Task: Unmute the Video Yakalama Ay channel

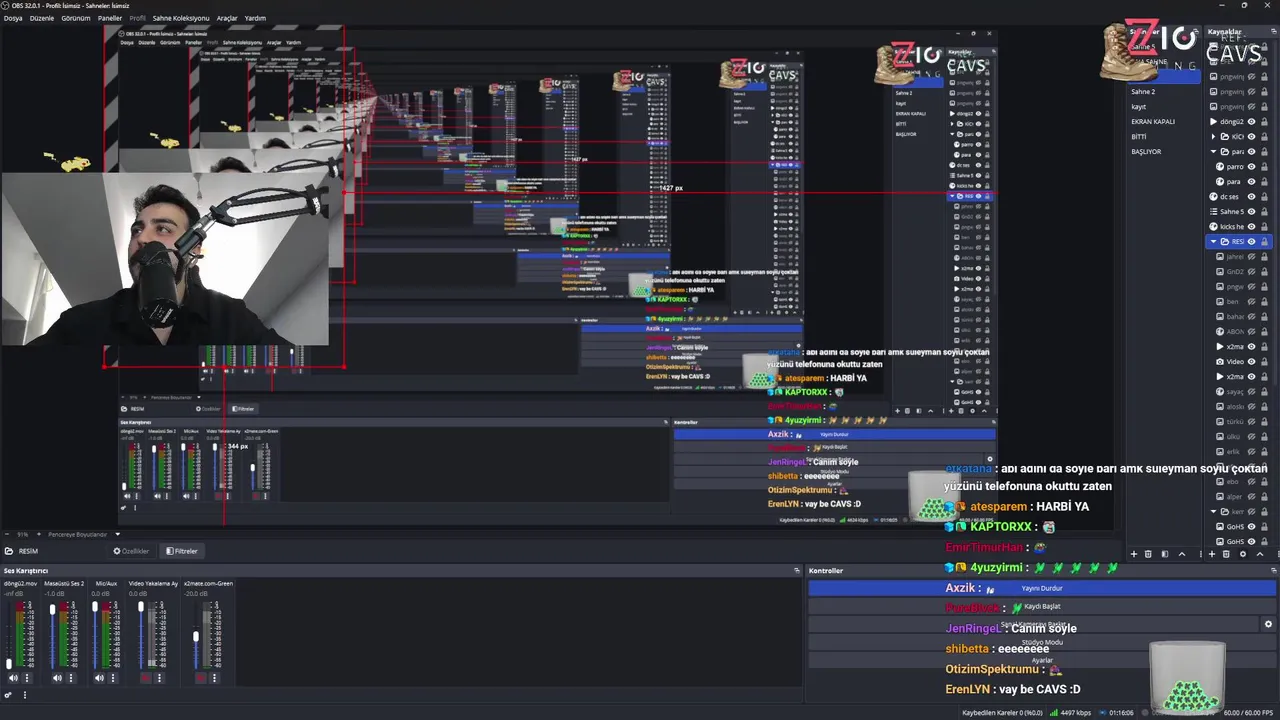Action: coord(146,677)
